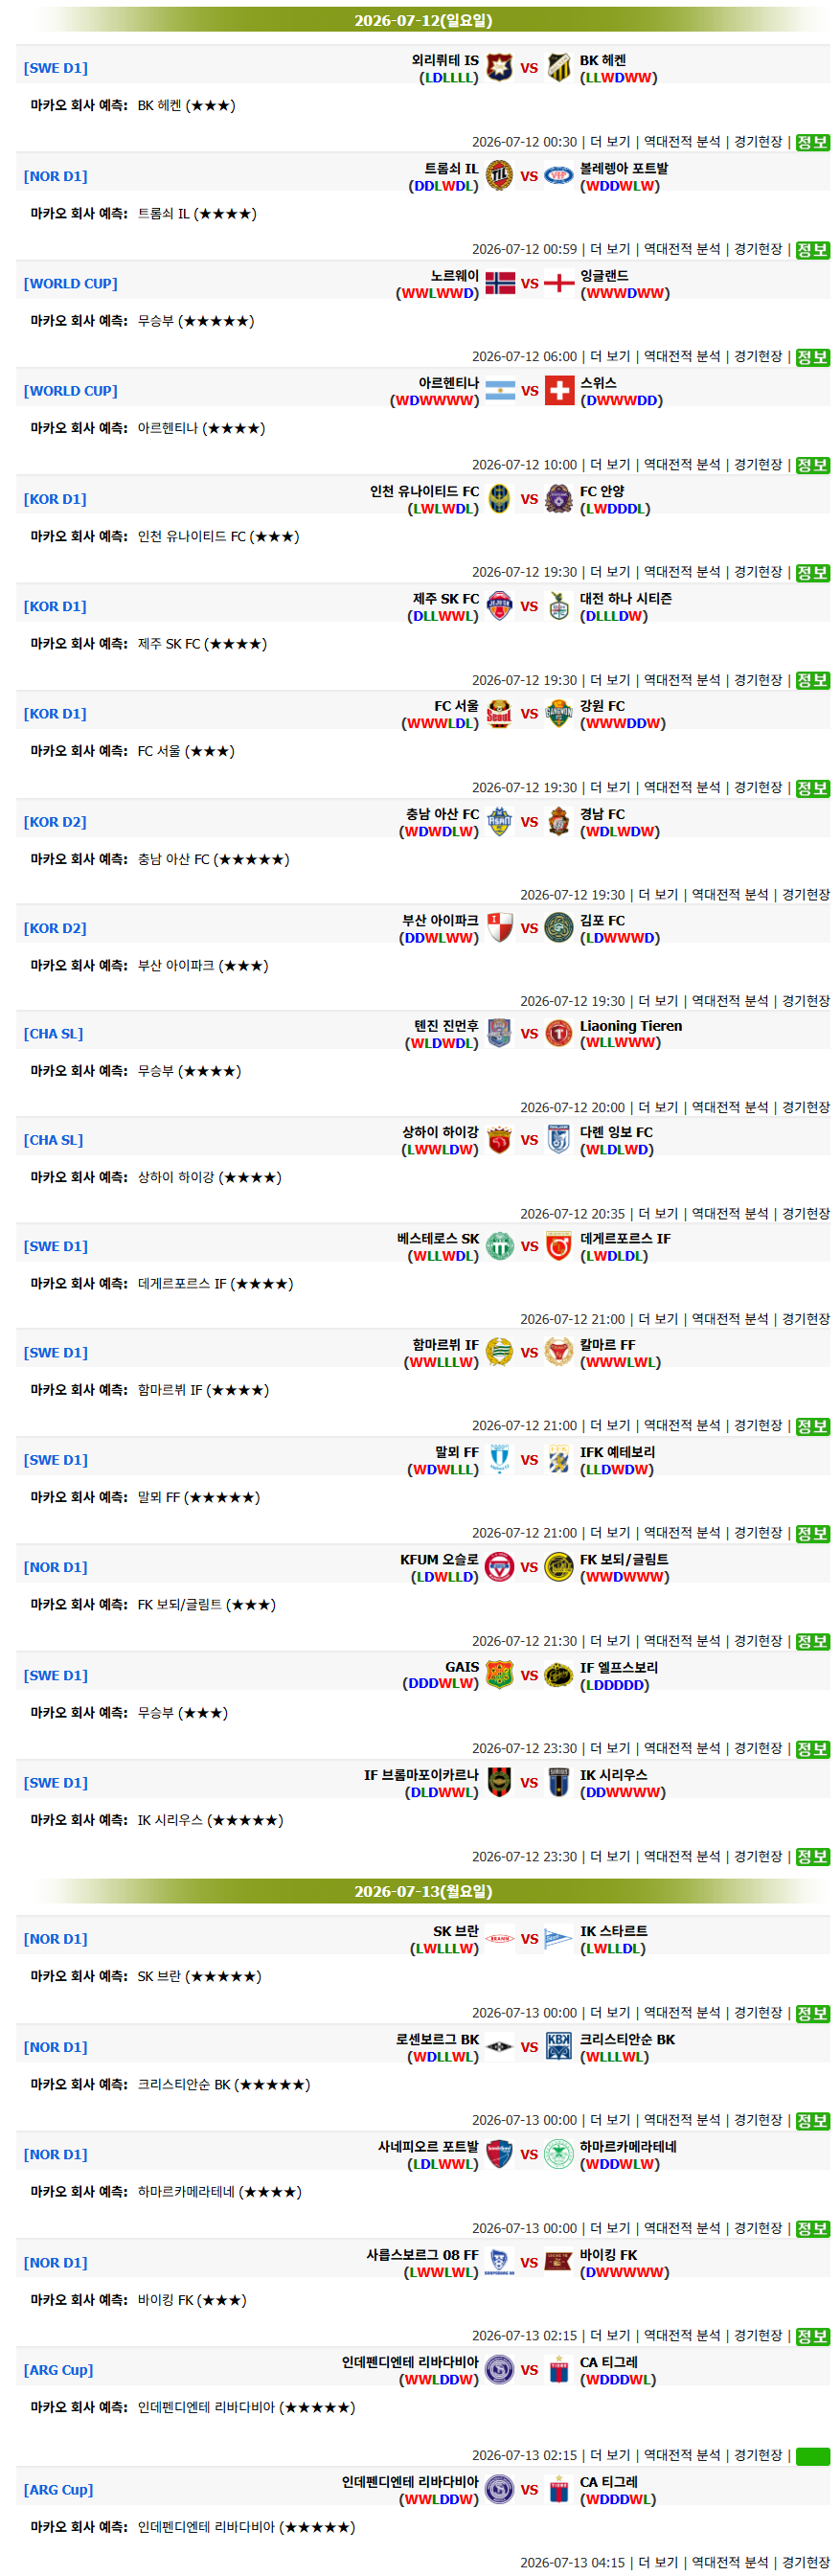Click the 함마르뷔 IF team crest
This screenshot has width=840, height=2576.
(x=499, y=1352)
